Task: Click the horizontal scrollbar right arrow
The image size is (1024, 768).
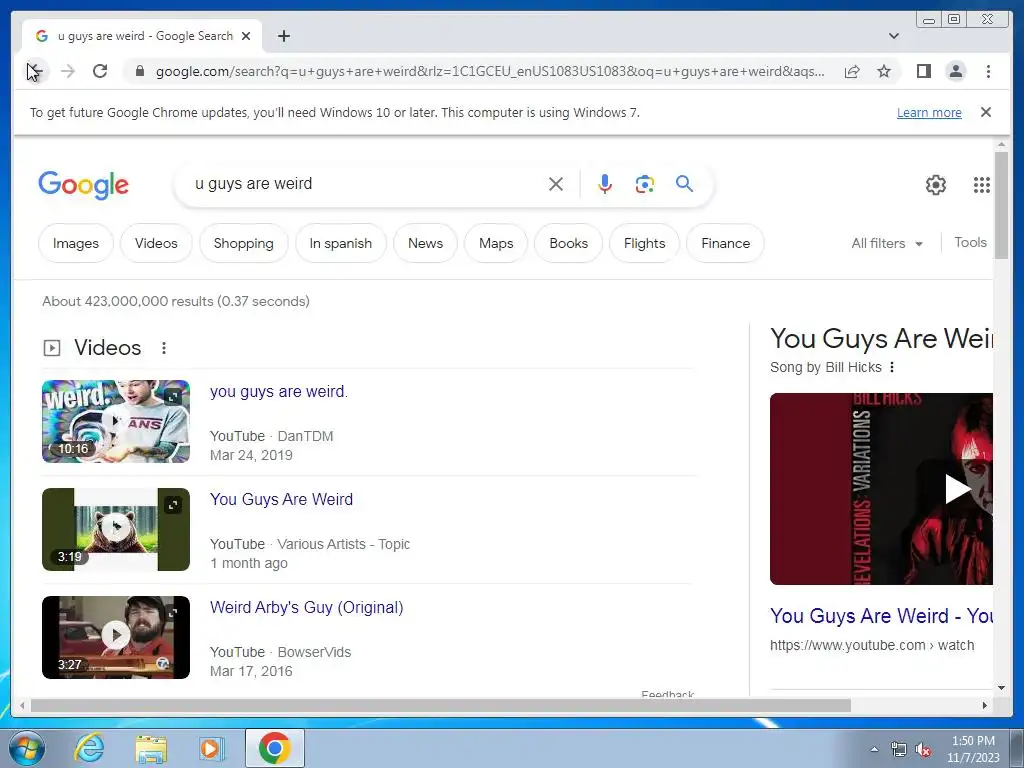Action: tap(985, 705)
